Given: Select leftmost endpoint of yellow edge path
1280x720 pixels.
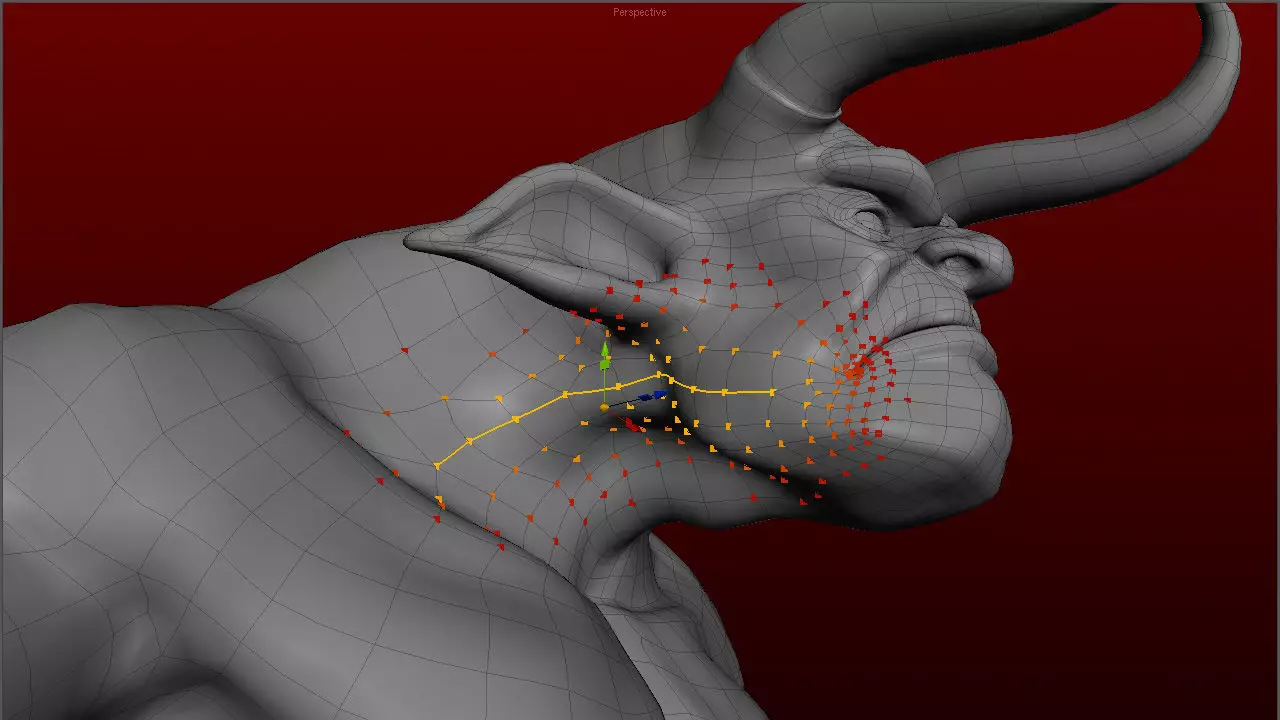Looking at the screenshot, I should coord(437,465).
